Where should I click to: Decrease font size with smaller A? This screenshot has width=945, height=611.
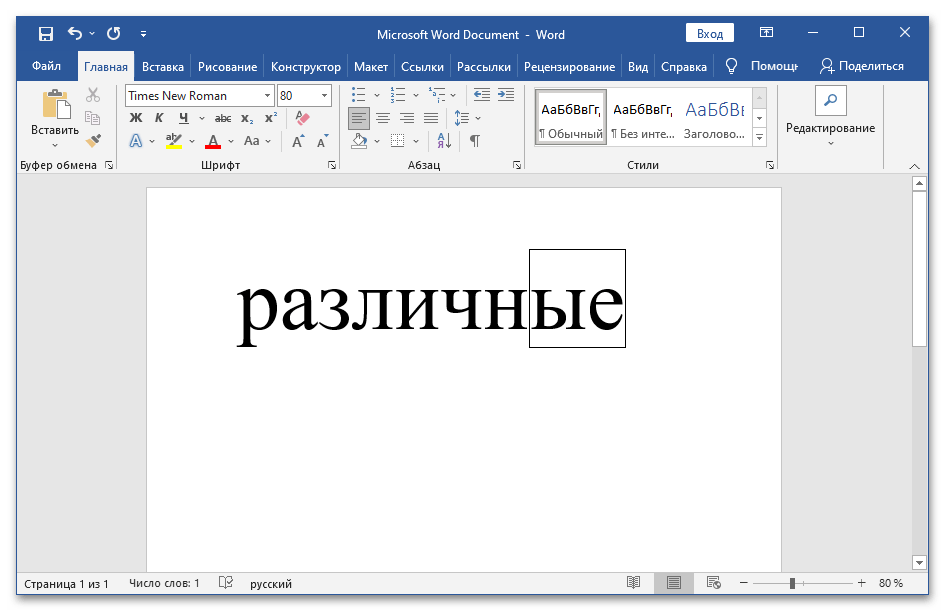pos(323,141)
